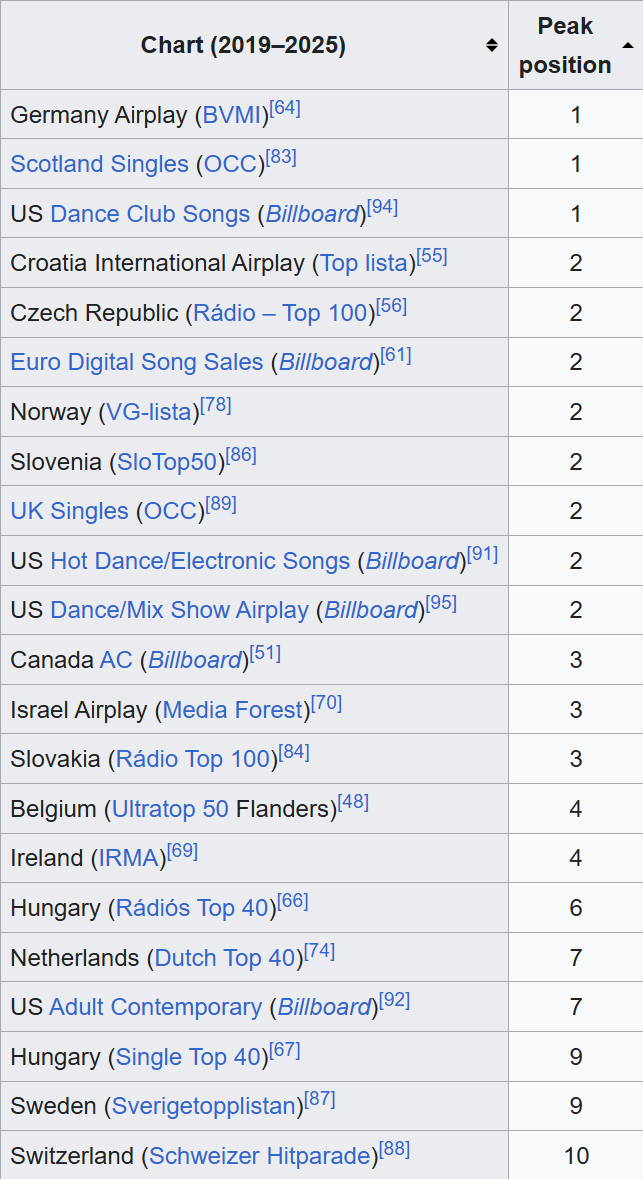This screenshot has height=1179, width=643.
Task: Open Hot Dance/Electronic Songs link
Action: 200,561
